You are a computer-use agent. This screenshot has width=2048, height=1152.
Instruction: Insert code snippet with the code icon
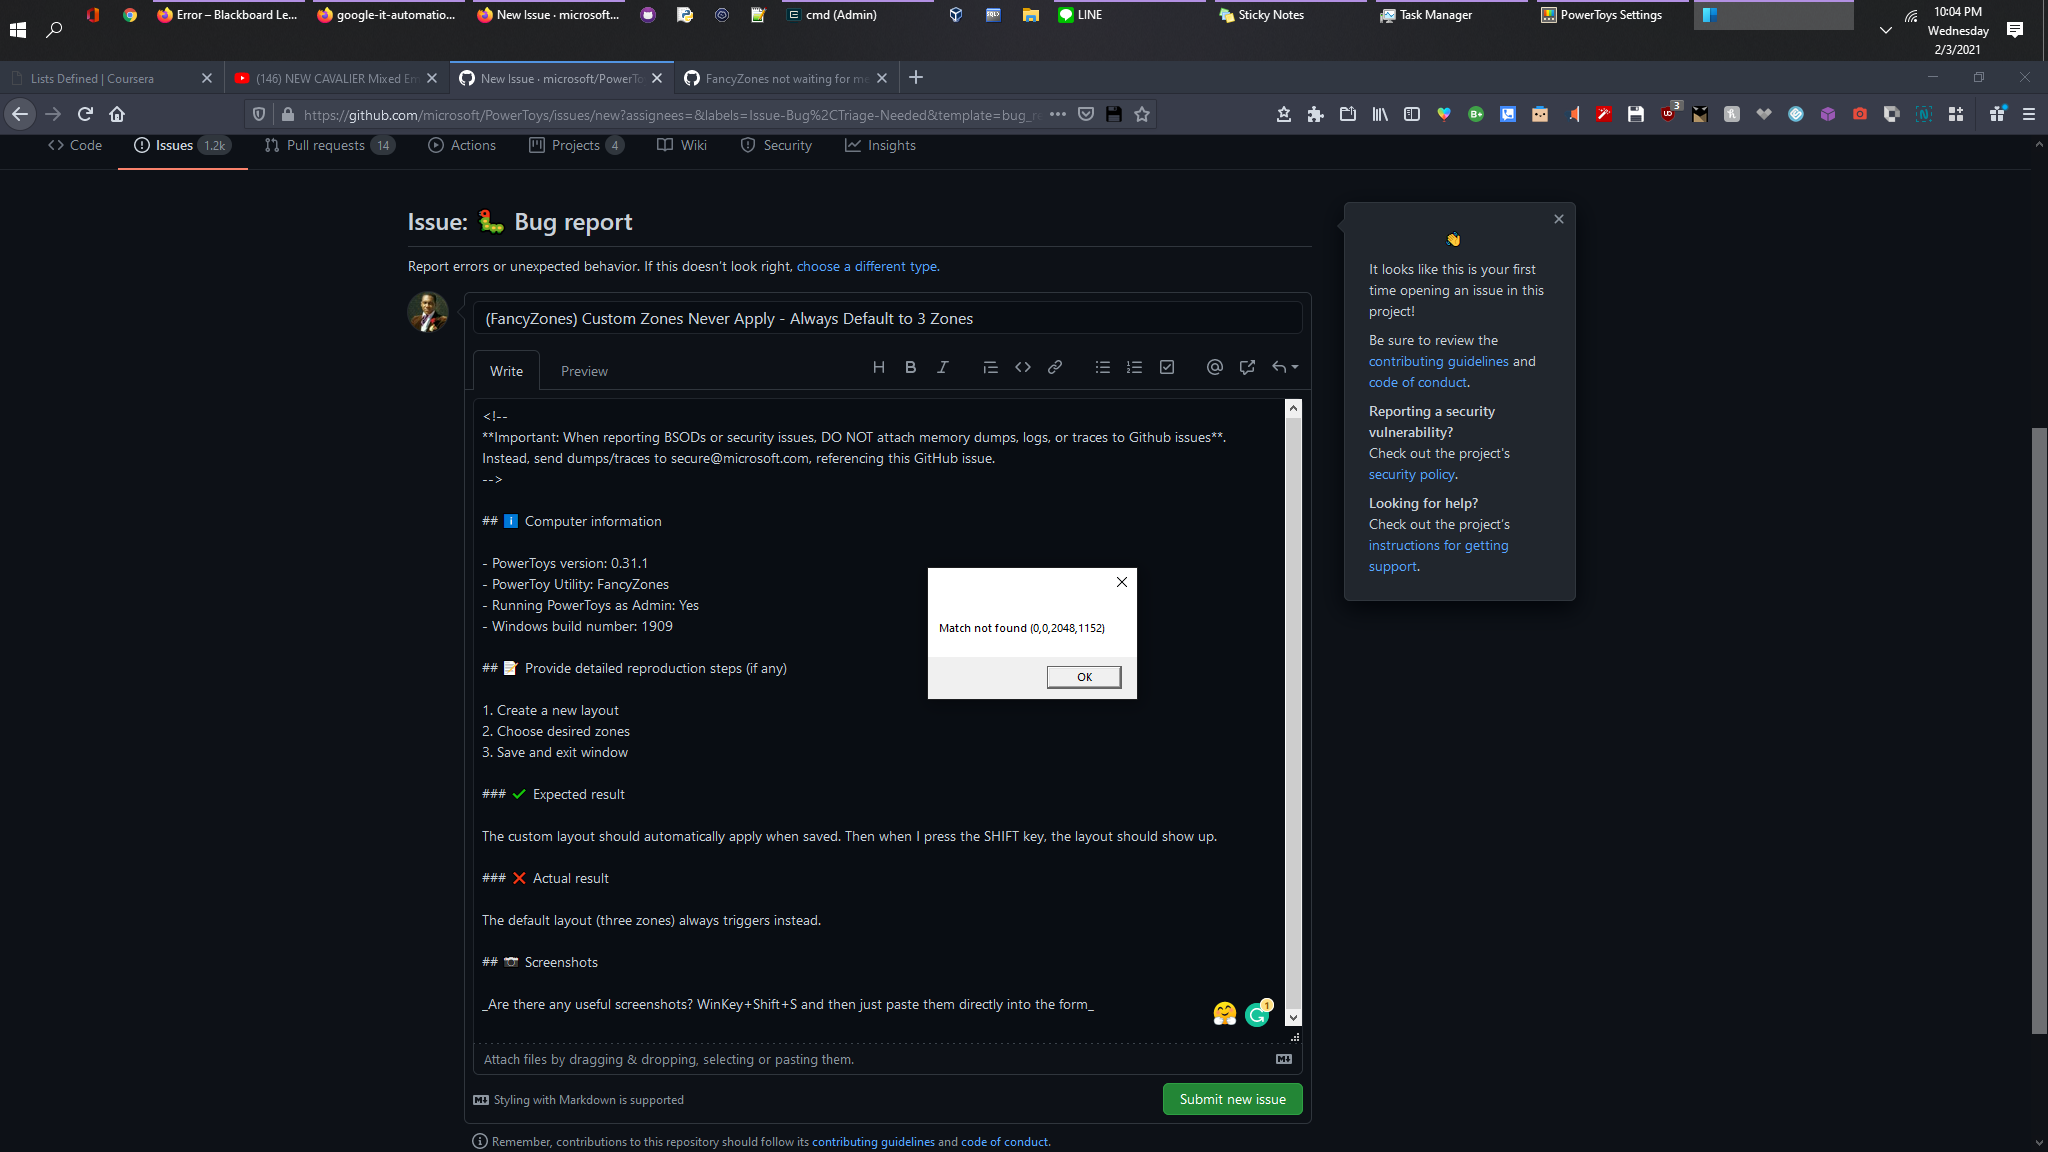(x=1022, y=367)
